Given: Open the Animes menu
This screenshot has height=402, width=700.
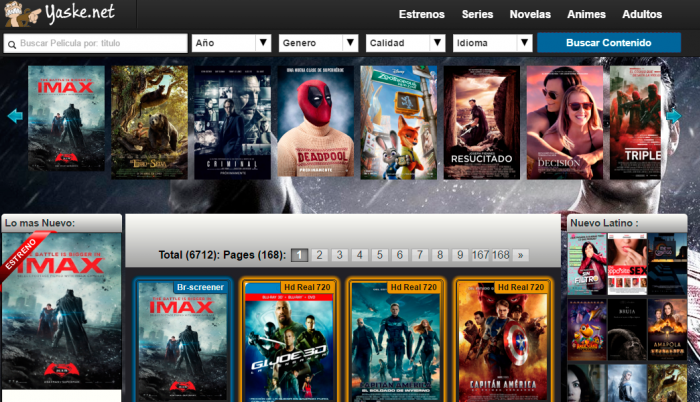Looking at the screenshot, I should [586, 14].
